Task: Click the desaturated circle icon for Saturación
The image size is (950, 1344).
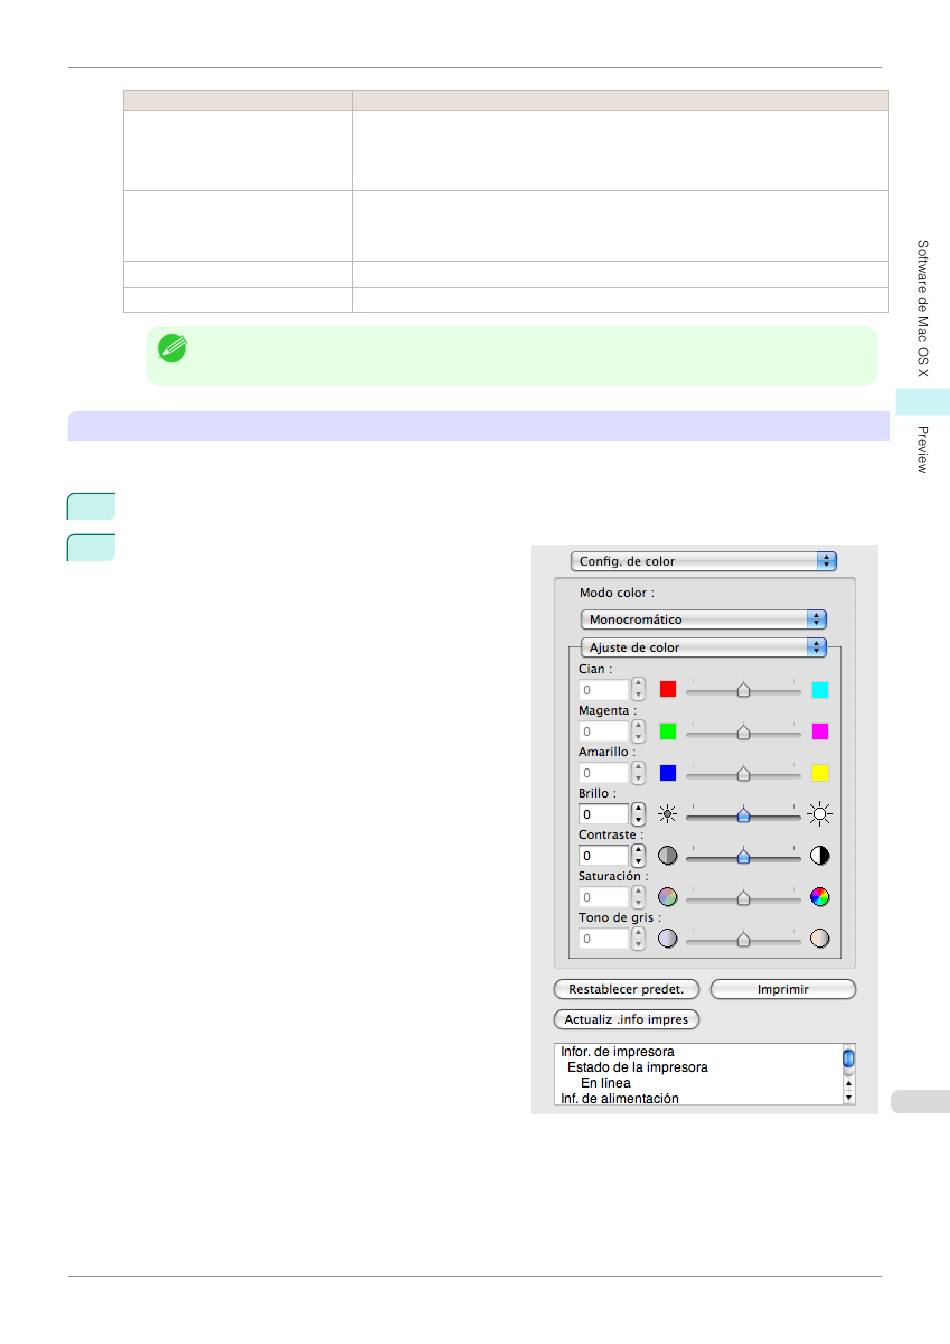Action: tap(668, 897)
